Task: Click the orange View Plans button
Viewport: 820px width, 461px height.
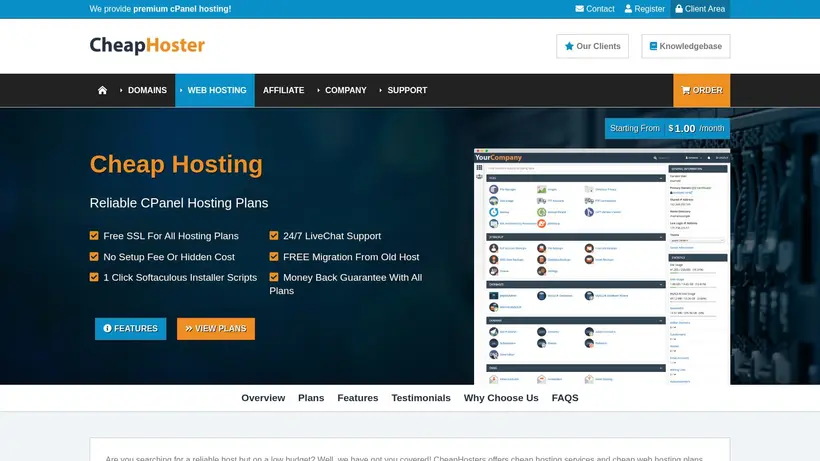Action: 216,329
